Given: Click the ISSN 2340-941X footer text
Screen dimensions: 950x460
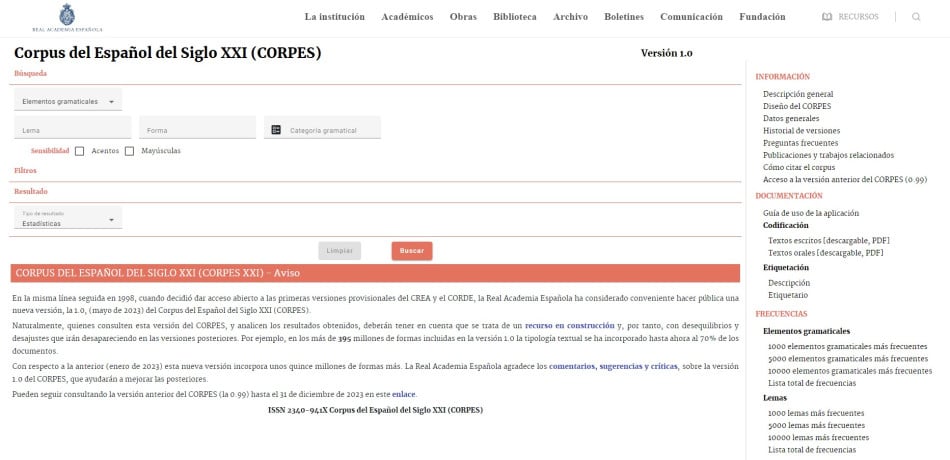Looking at the screenshot, I should tap(376, 410).
